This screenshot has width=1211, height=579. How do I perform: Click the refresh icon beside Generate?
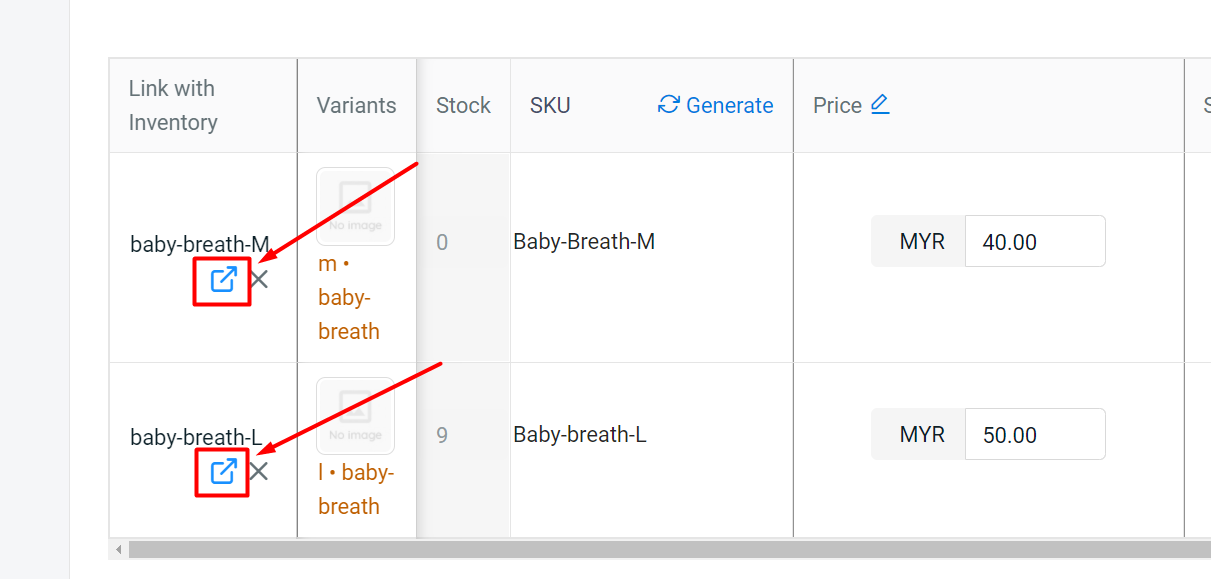(x=668, y=105)
